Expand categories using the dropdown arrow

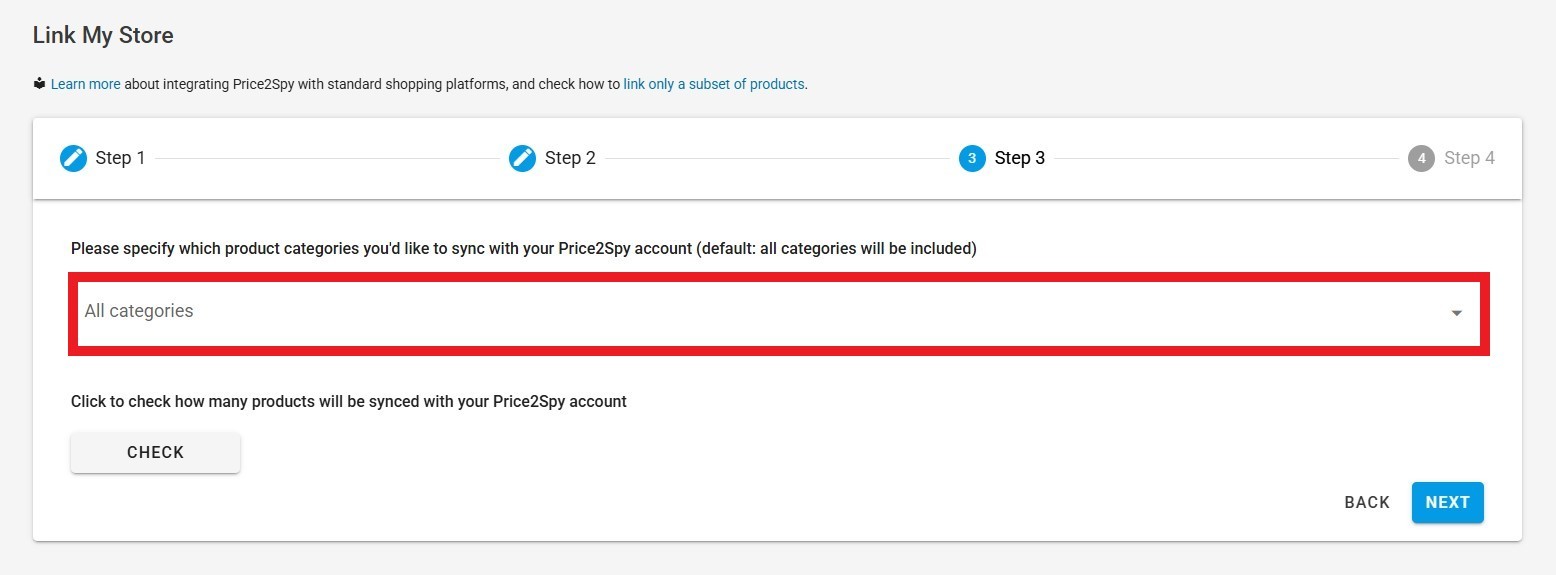1457,313
